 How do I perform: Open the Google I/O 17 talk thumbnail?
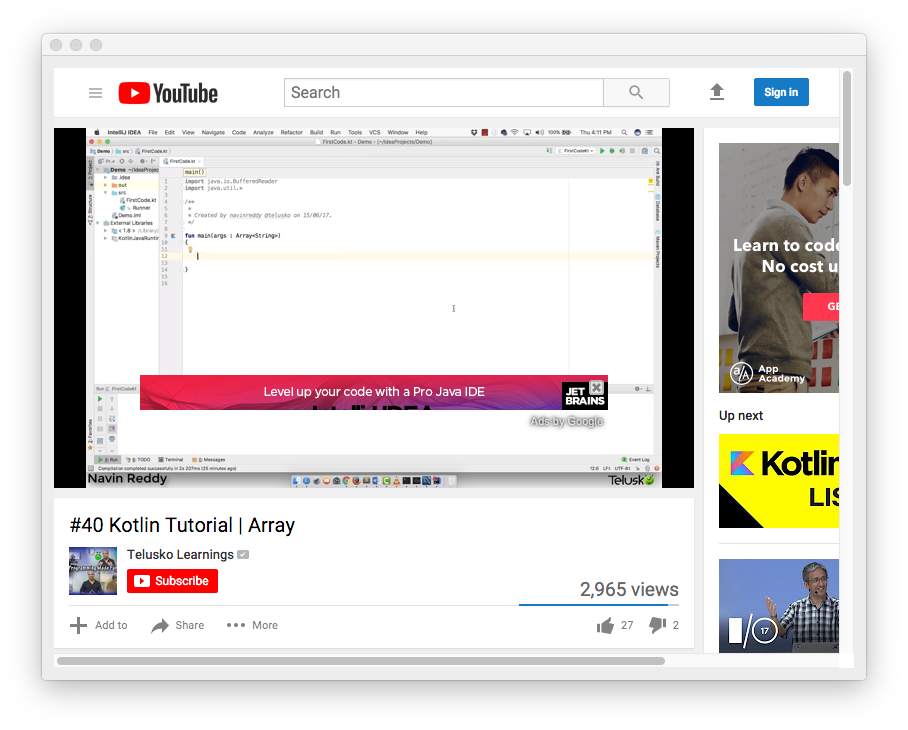coord(779,606)
